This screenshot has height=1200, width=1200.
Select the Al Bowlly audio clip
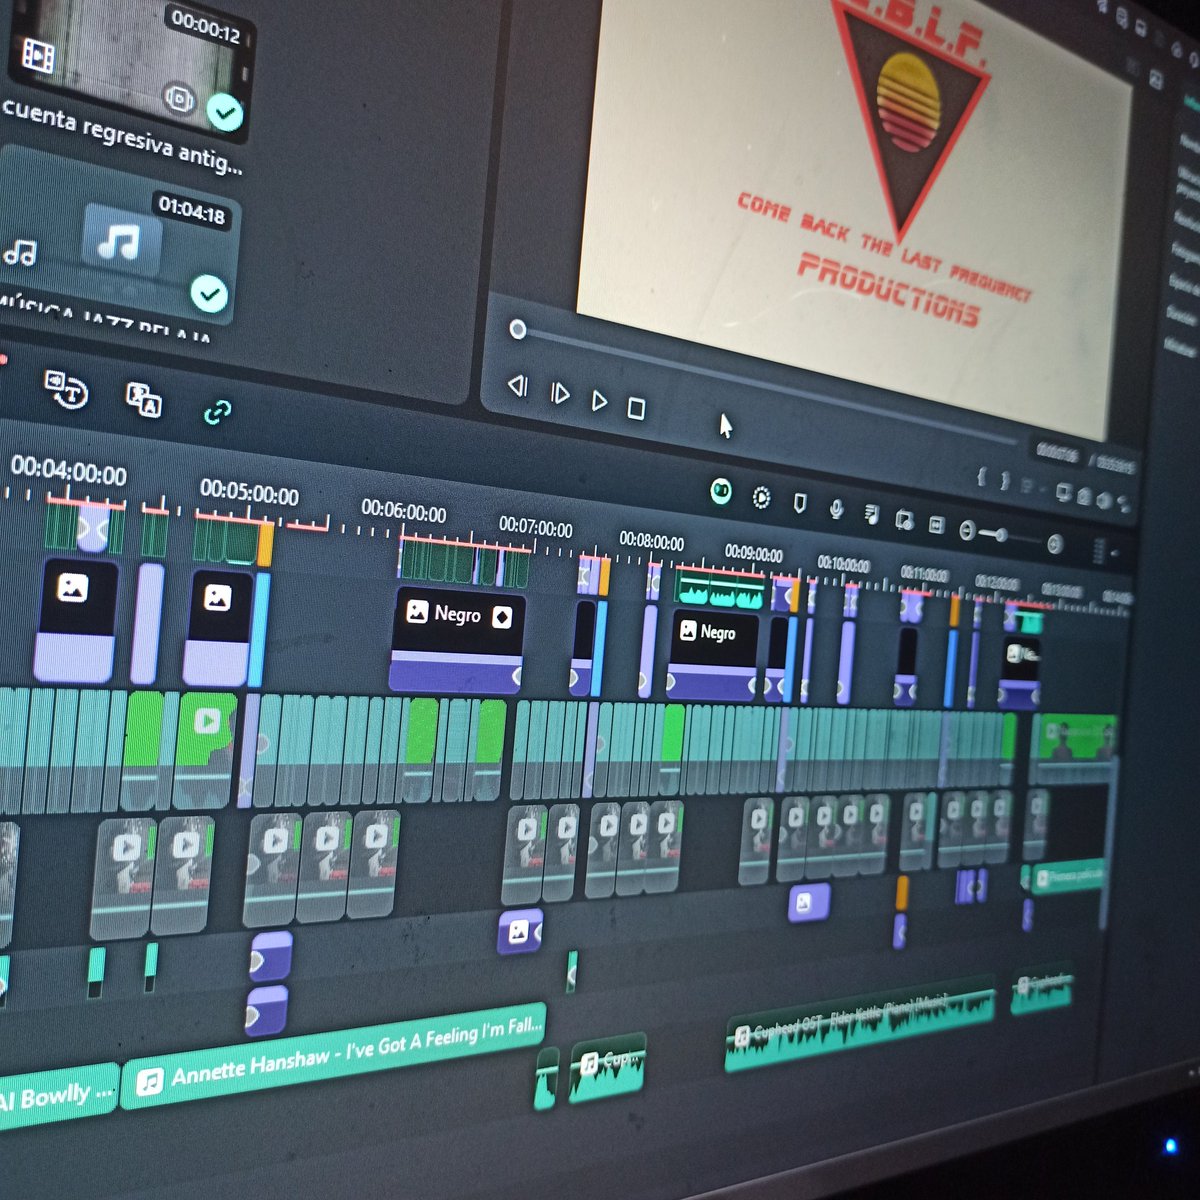58,1098
